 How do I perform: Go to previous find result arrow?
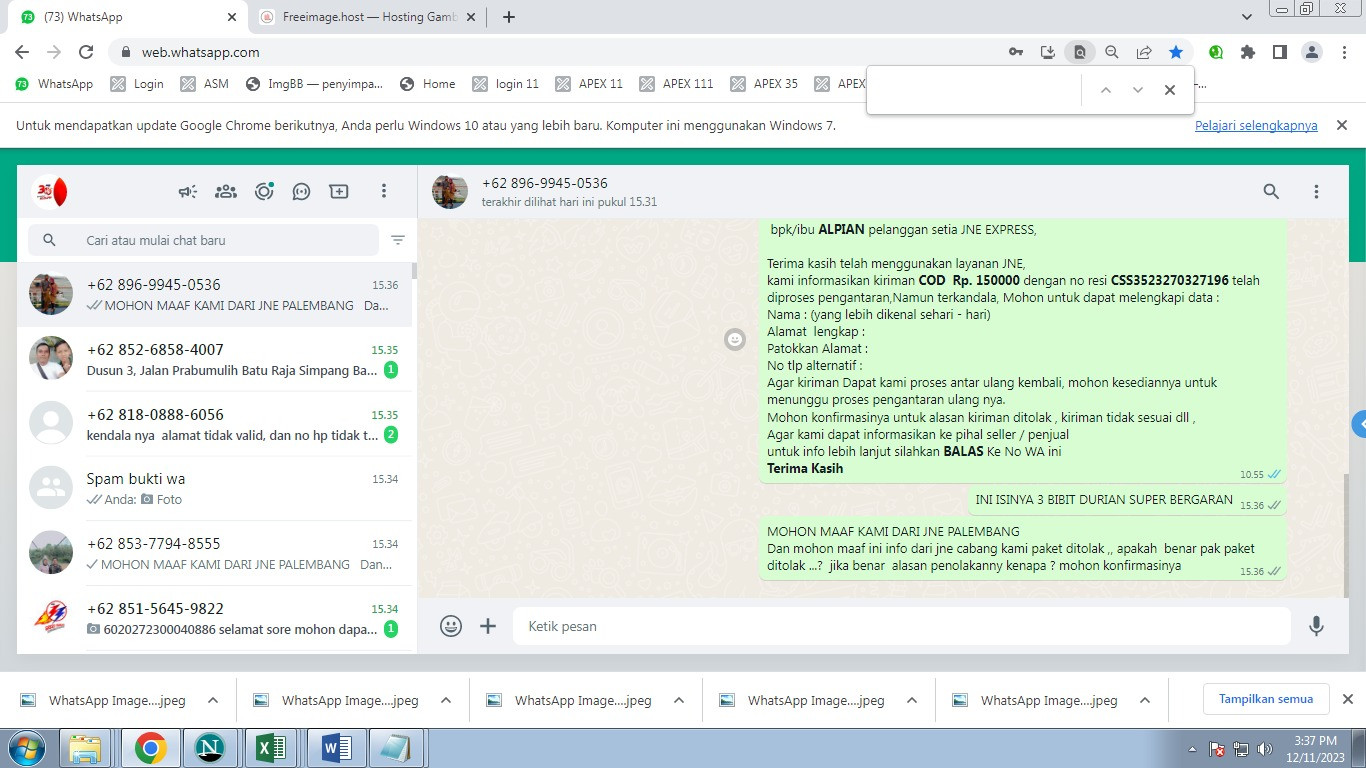coord(1105,90)
